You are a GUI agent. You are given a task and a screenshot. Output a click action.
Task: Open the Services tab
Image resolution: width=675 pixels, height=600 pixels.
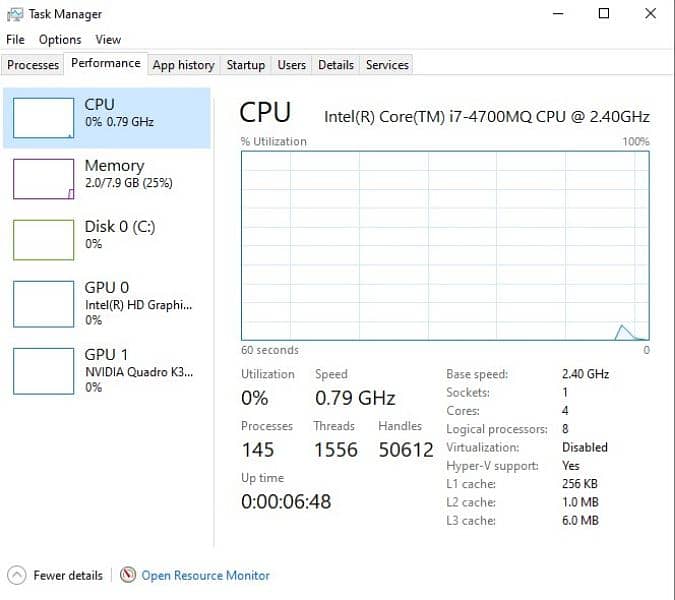pos(387,65)
